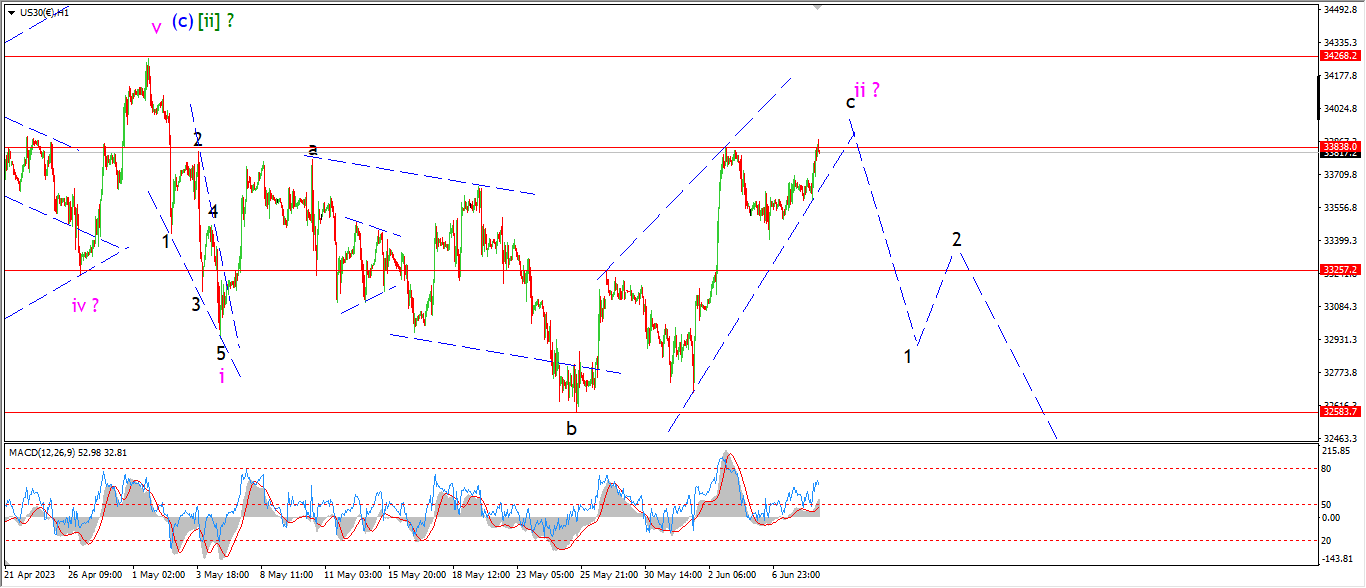Open the chart symbol dropdown arrow beside US30
The width and height of the screenshot is (1366, 588).
pos(12,12)
